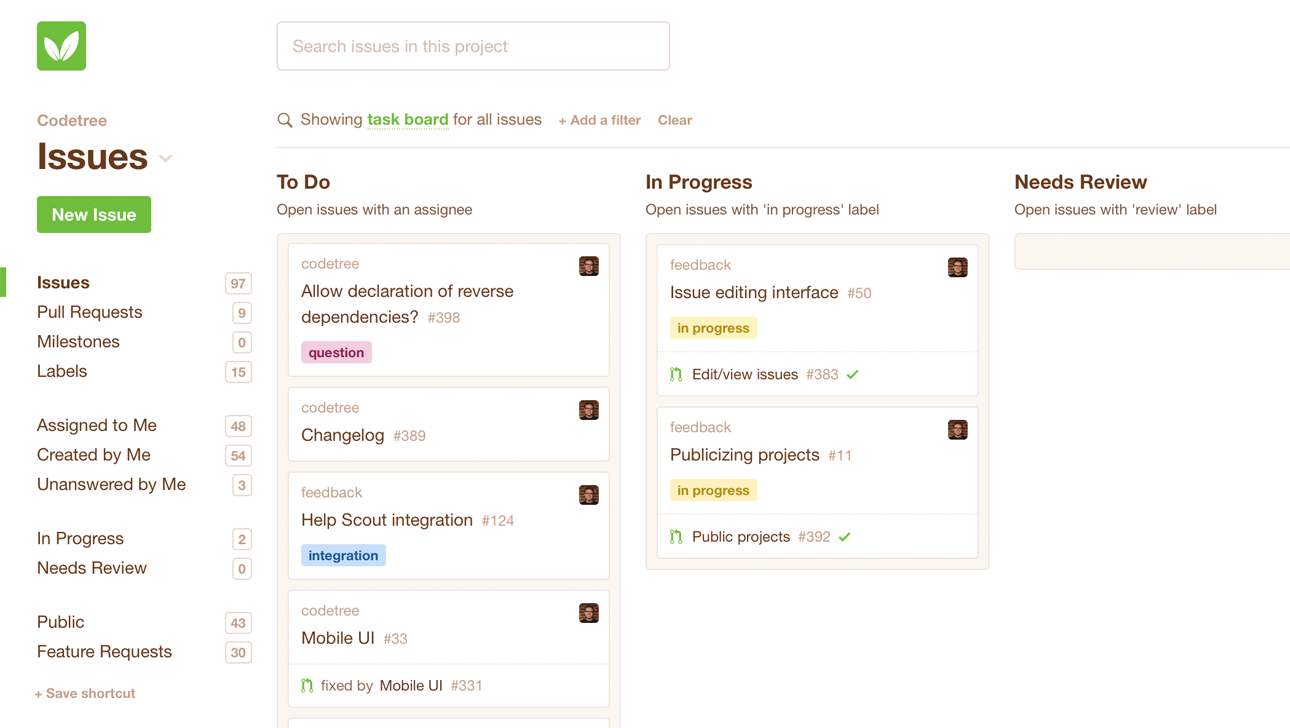Clear the current filters
Viewport: 1290px width, 728px height.
tap(675, 120)
